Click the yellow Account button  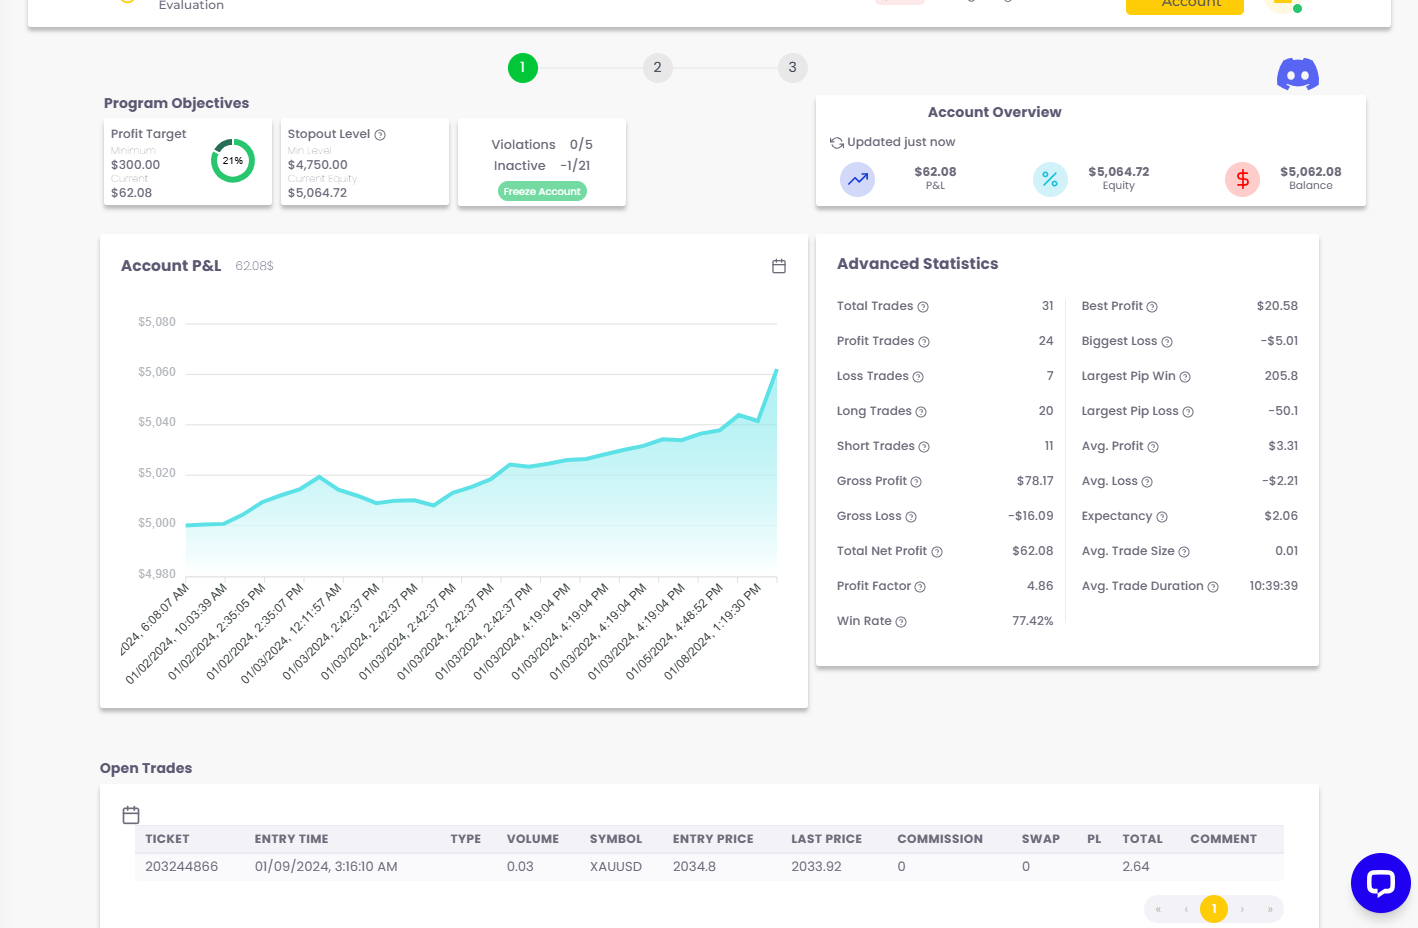tap(1184, 6)
